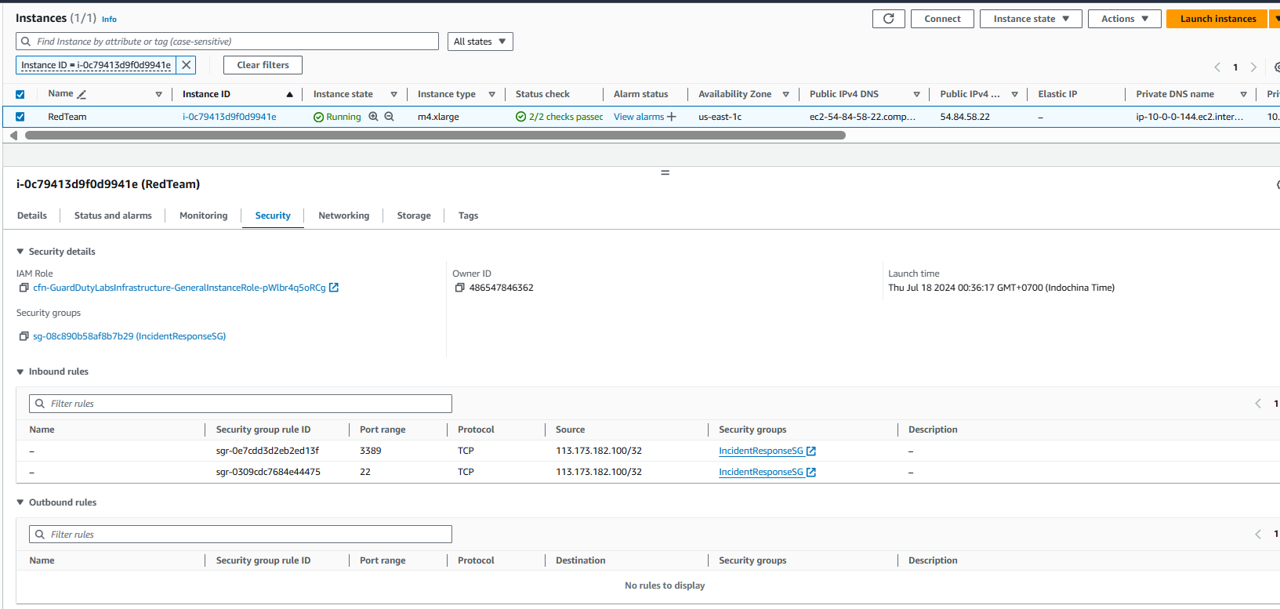Image resolution: width=1280 pixels, height=609 pixels.
Task: Copy the Owner ID value
Action: point(460,288)
